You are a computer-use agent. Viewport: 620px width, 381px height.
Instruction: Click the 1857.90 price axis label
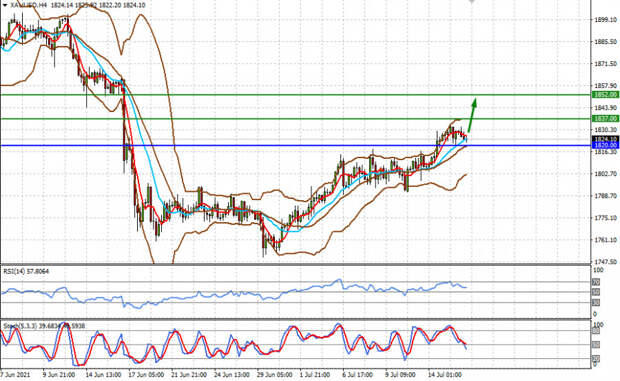606,86
